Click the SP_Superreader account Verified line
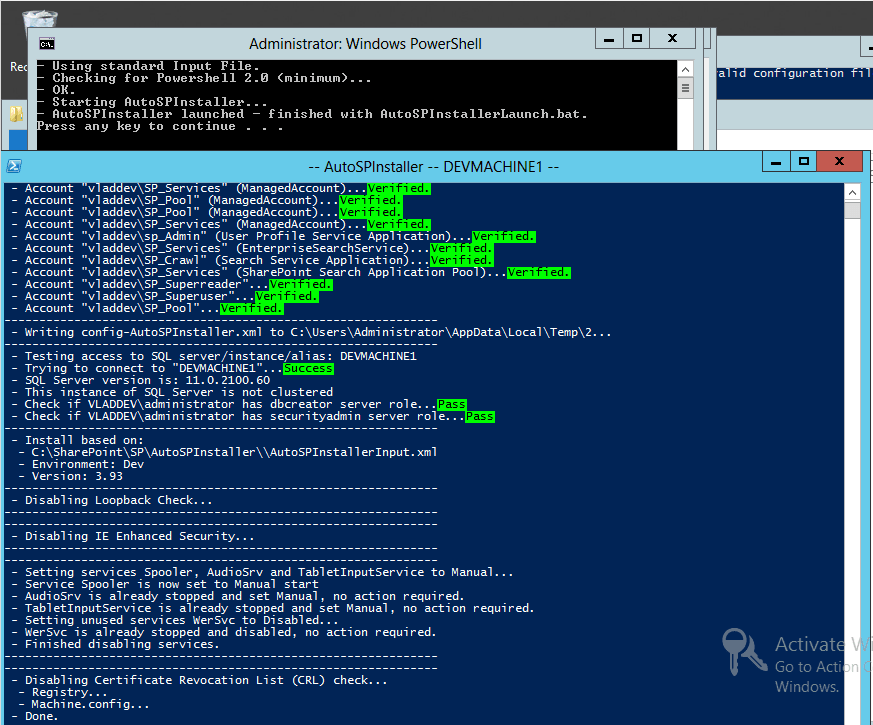 click(x=172, y=285)
